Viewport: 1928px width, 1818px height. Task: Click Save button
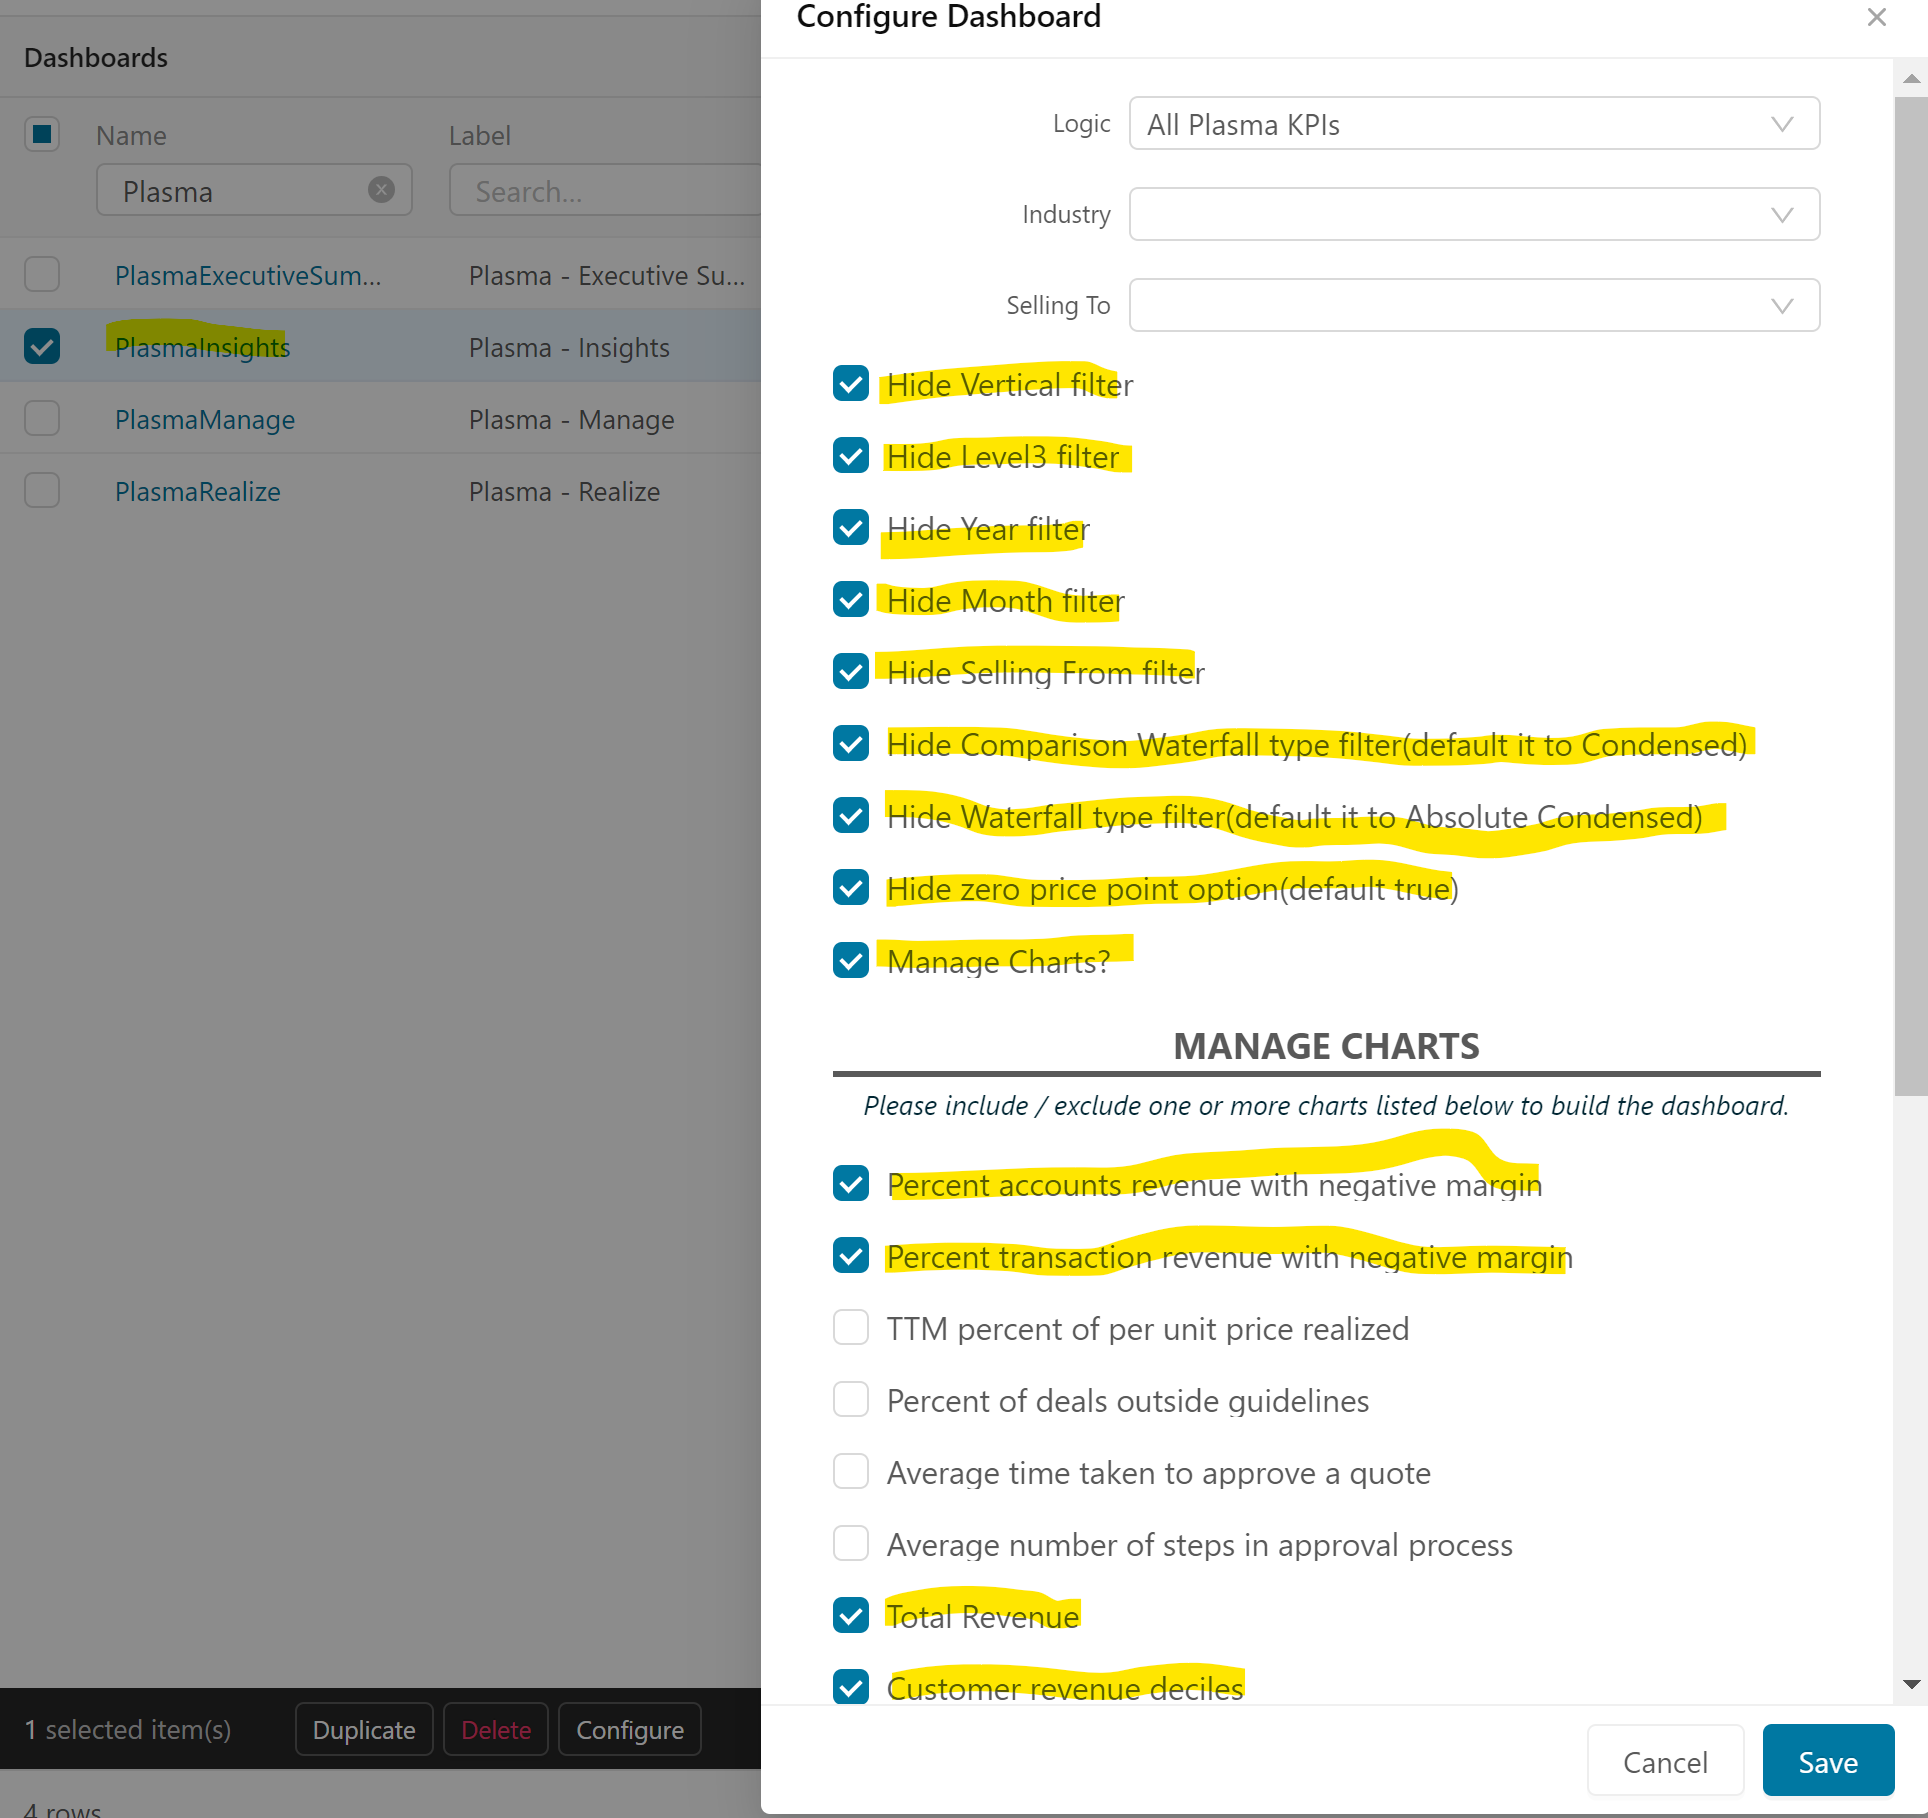[x=1827, y=1762]
